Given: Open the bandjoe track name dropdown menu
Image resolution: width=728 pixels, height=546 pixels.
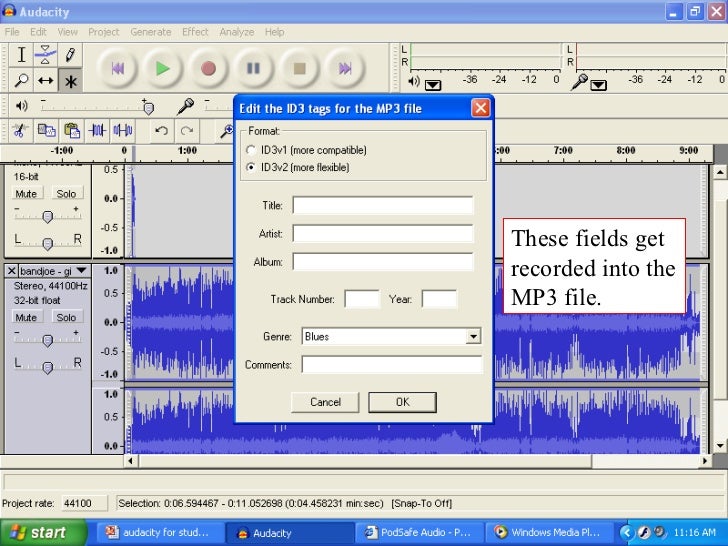Looking at the screenshot, I should 82,270.
